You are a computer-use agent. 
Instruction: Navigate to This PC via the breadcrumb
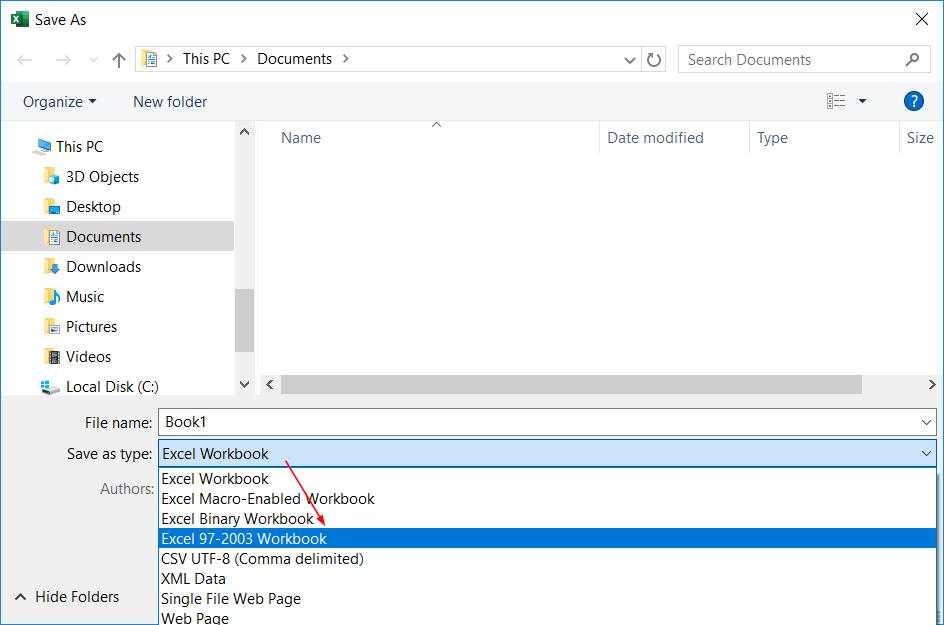[206, 59]
